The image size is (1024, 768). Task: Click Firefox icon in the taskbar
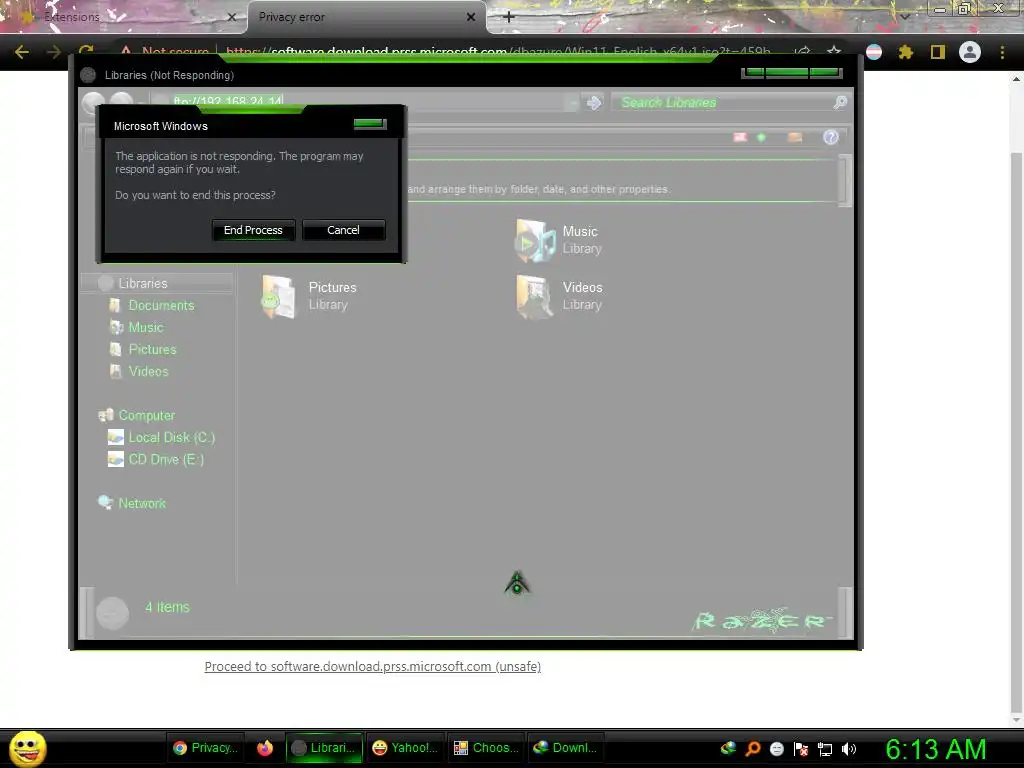264,748
